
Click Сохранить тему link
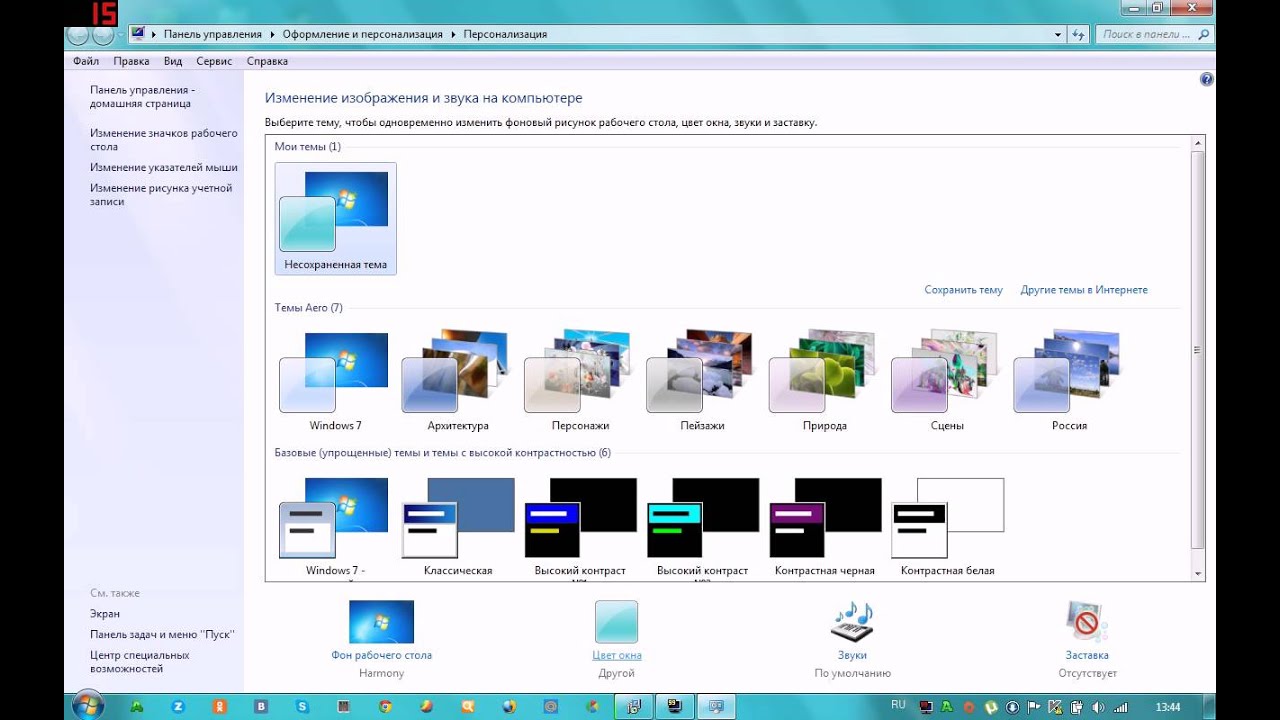963,290
